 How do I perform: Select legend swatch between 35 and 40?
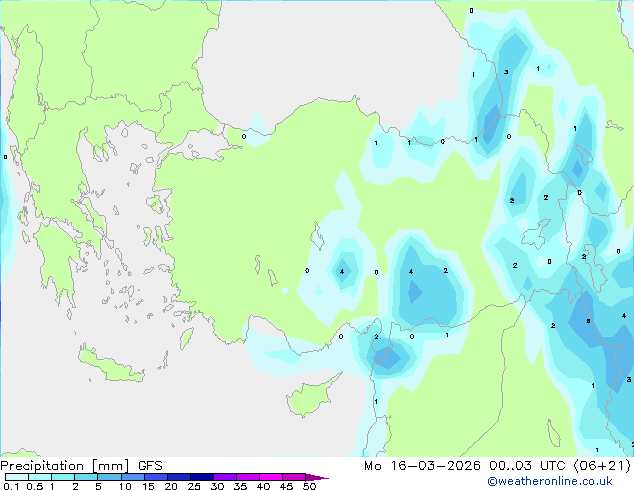point(248,477)
